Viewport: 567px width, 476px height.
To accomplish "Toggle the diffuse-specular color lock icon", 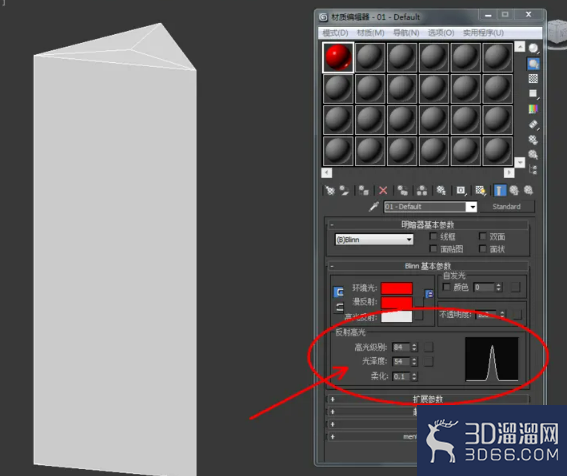I will tap(339, 307).
